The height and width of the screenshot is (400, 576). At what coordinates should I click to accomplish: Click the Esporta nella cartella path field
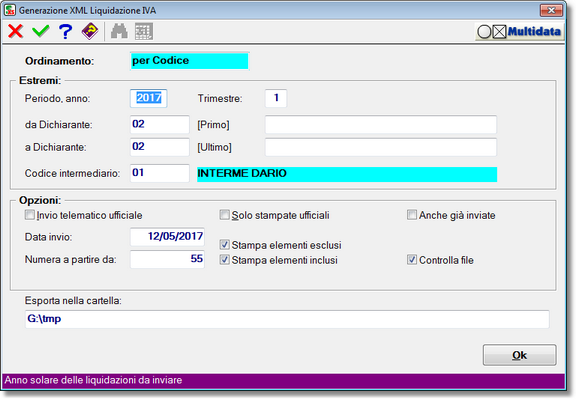click(x=287, y=319)
